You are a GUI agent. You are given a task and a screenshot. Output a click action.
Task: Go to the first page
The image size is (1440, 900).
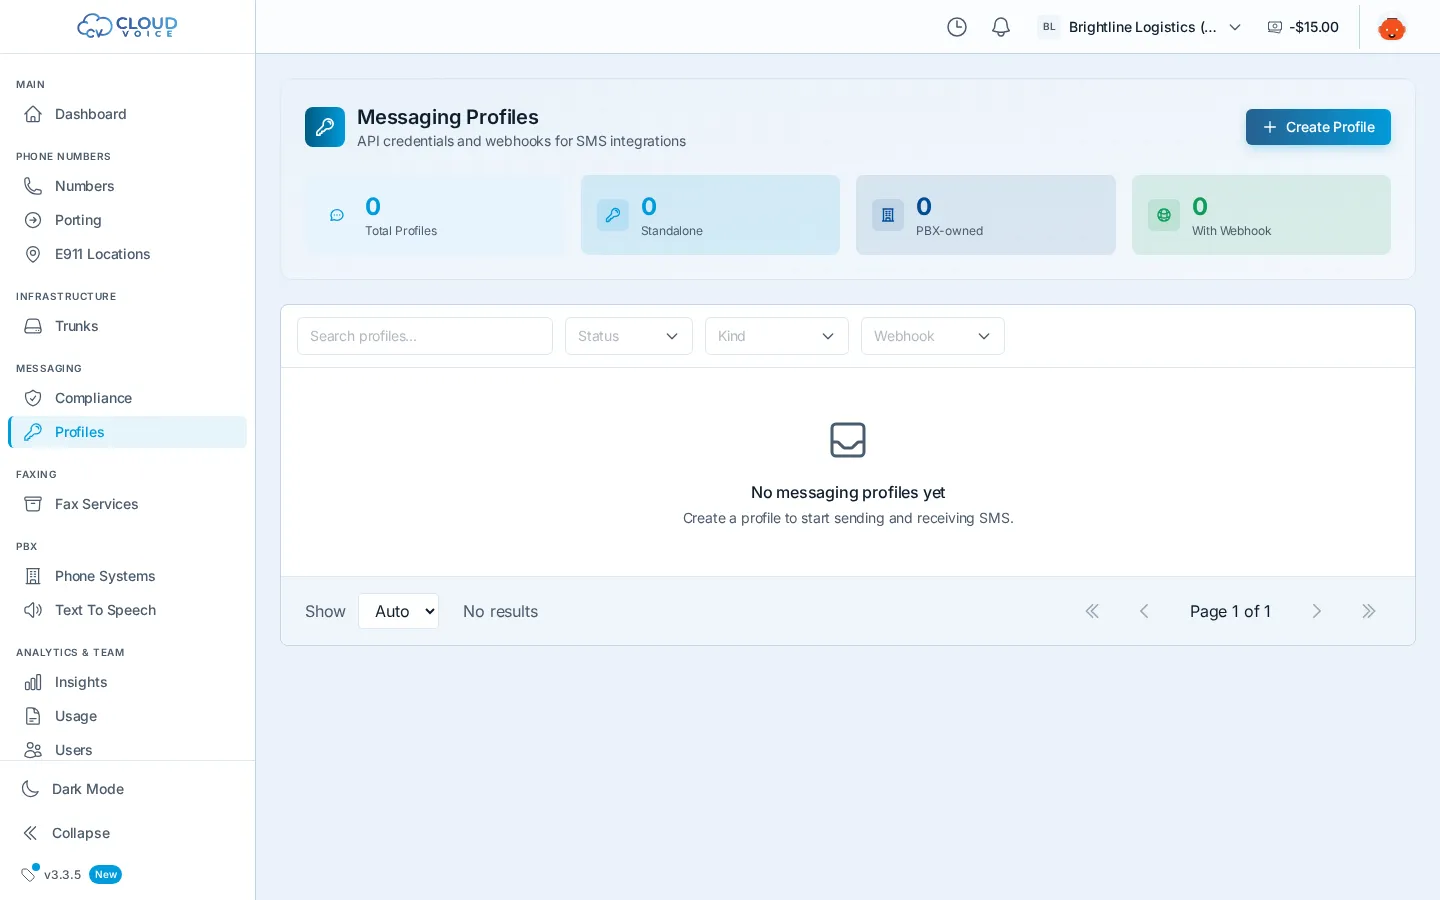pyautogui.click(x=1092, y=611)
